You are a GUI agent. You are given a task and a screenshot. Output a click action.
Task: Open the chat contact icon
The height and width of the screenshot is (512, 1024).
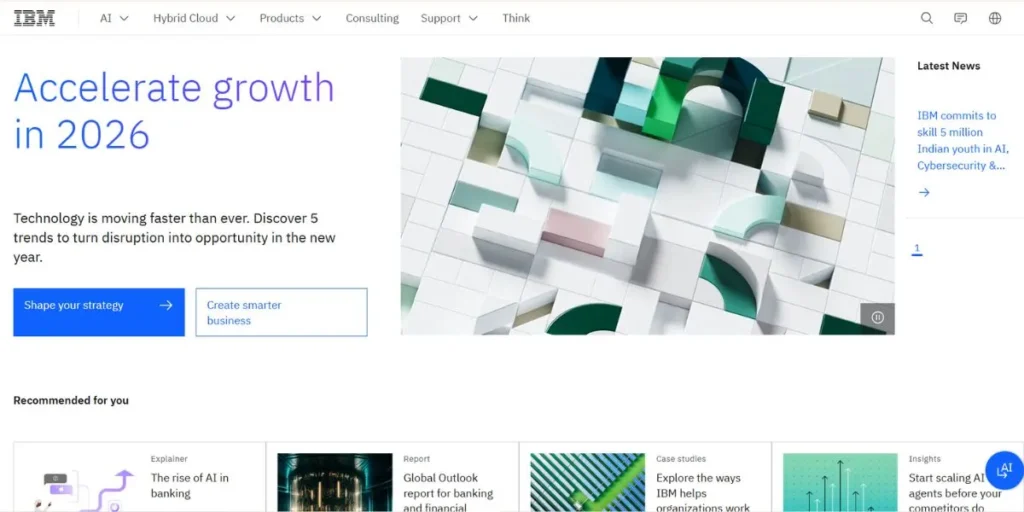point(961,18)
